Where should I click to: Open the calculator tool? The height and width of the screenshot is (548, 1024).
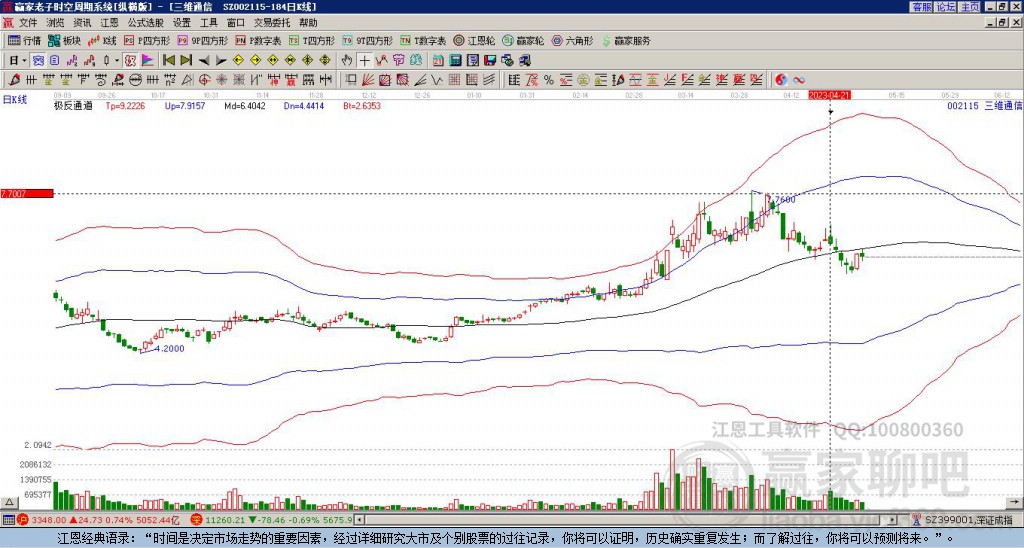[x=455, y=60]
